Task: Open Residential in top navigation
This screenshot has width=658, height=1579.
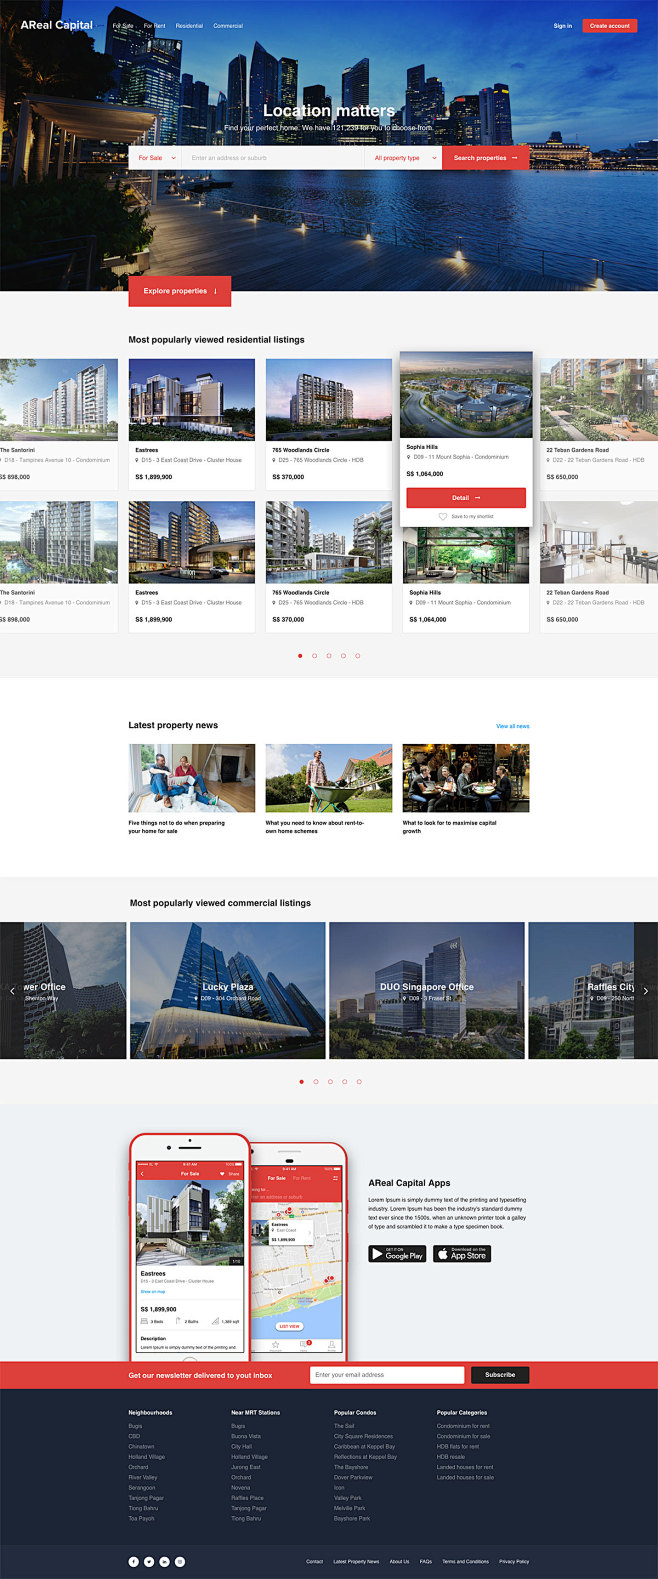Action: pos(189,26)
